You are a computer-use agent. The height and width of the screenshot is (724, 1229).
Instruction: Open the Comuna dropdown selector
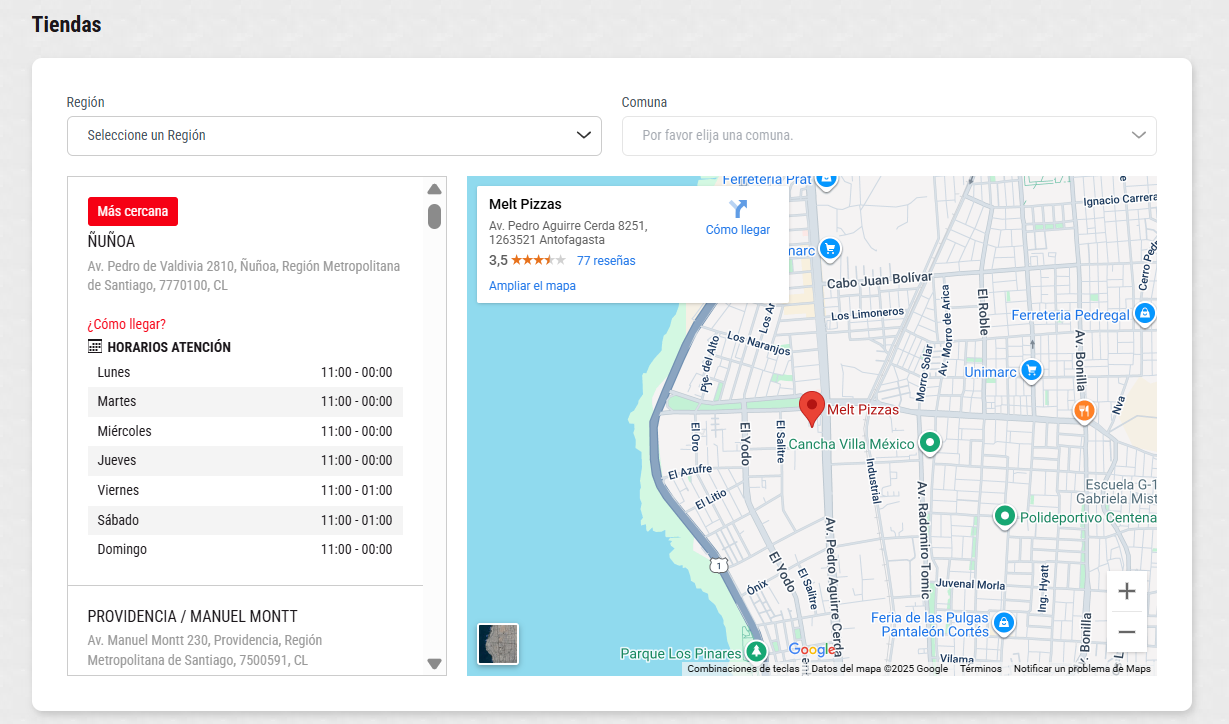pos(889,136)
